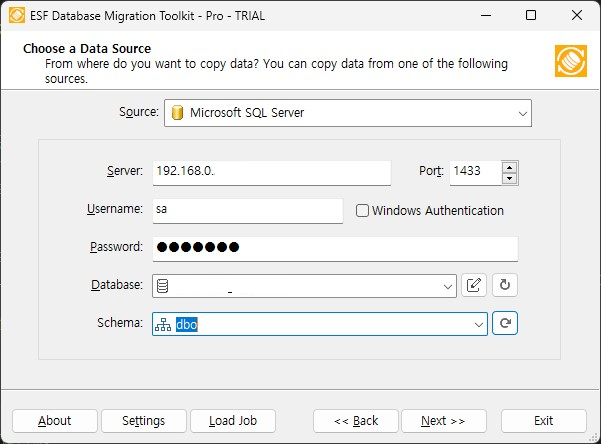The width and height of the screenshot is (601, 444).
Task: Click the Password field
Action: [x=335, y=249]
